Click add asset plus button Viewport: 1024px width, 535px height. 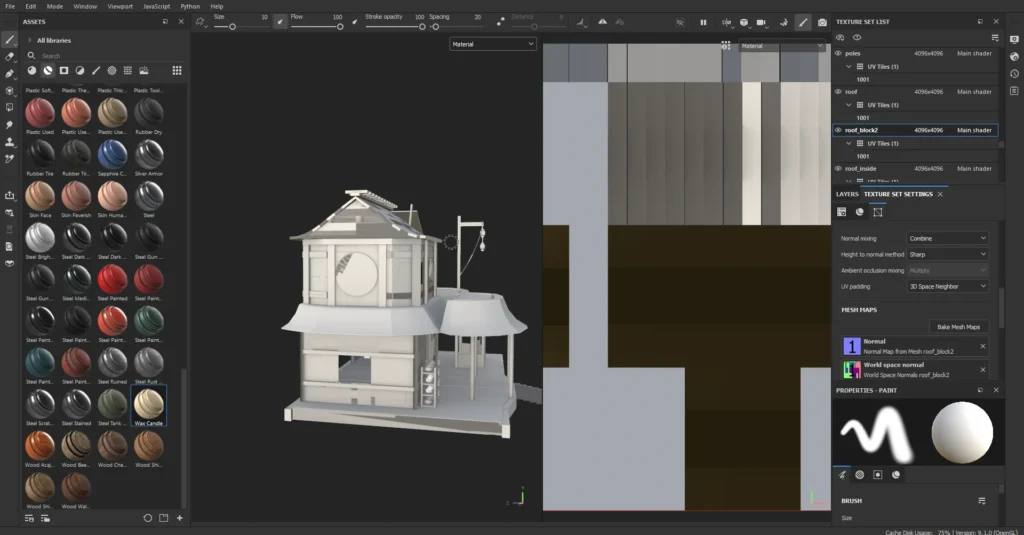pos(180,518)
